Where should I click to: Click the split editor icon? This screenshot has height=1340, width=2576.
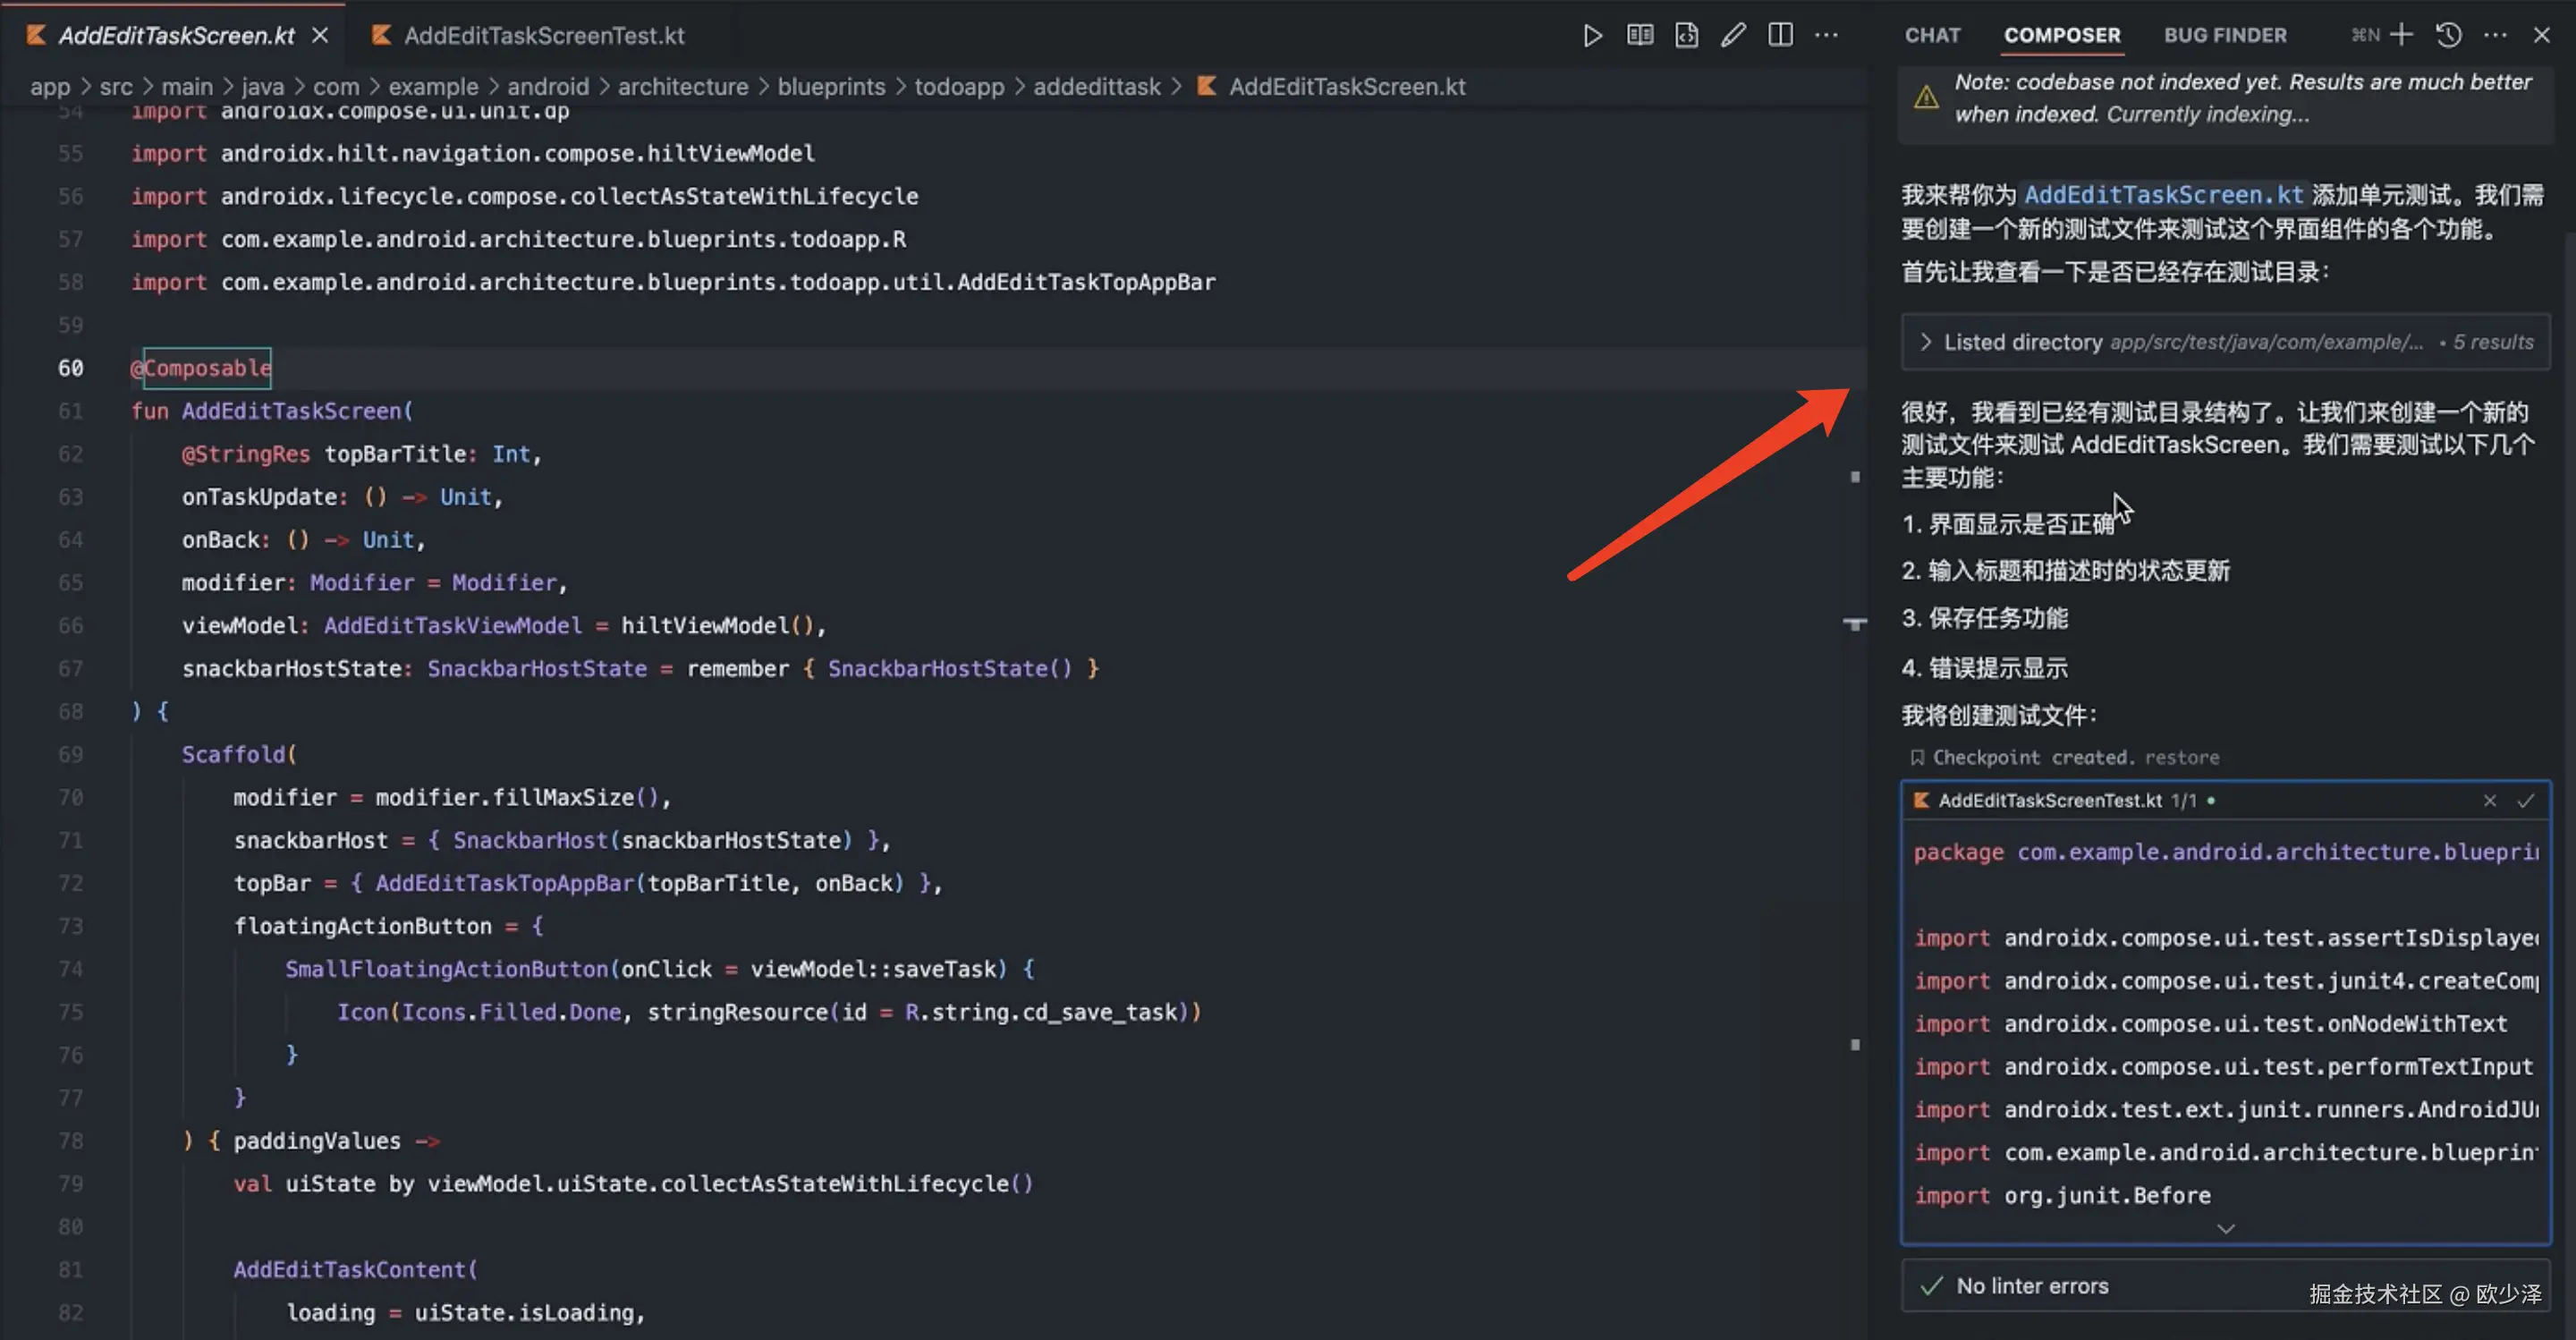[1780, 36]
